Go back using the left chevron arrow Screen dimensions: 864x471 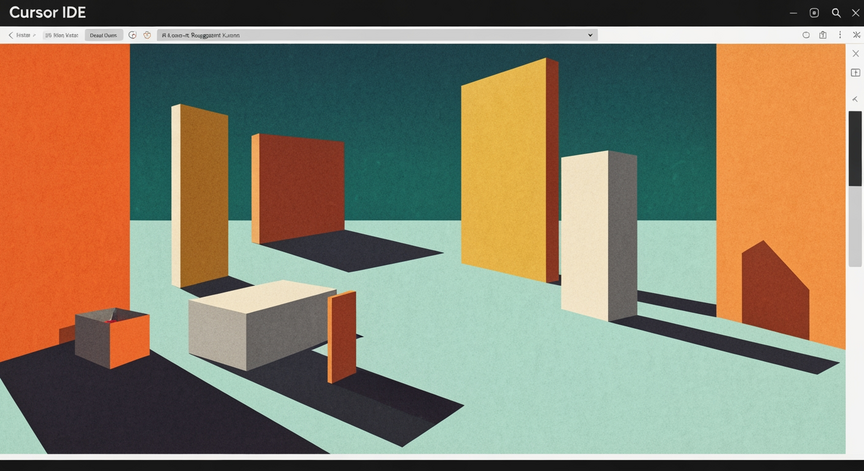click(x=10, y=35)
